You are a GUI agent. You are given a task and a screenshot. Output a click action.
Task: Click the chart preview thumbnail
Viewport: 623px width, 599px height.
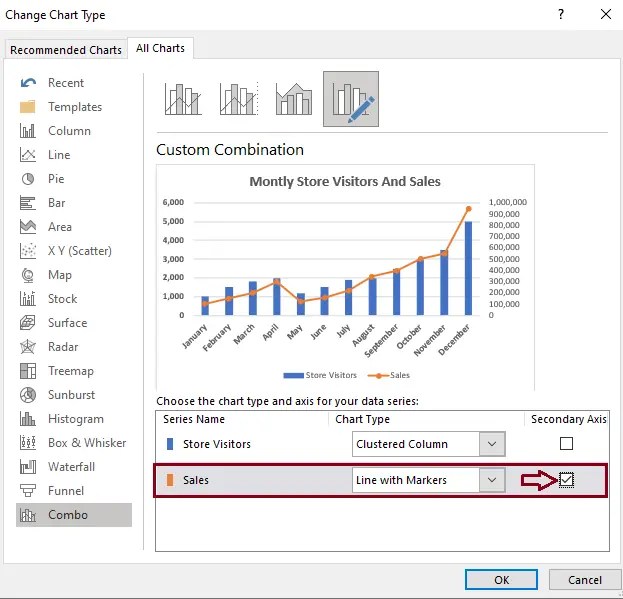tap(345, 277)
